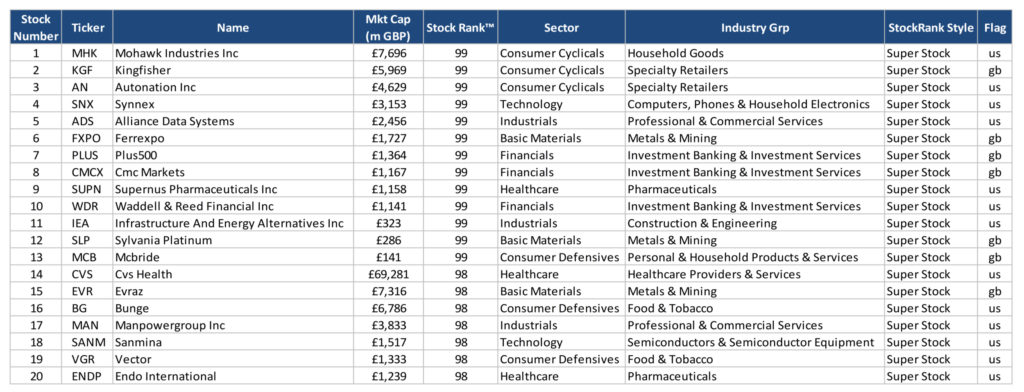Select the Semiconductors & Semiconductor Equipment cell
This screenshot has width=1024, height=392.
(x=754, y=342)
